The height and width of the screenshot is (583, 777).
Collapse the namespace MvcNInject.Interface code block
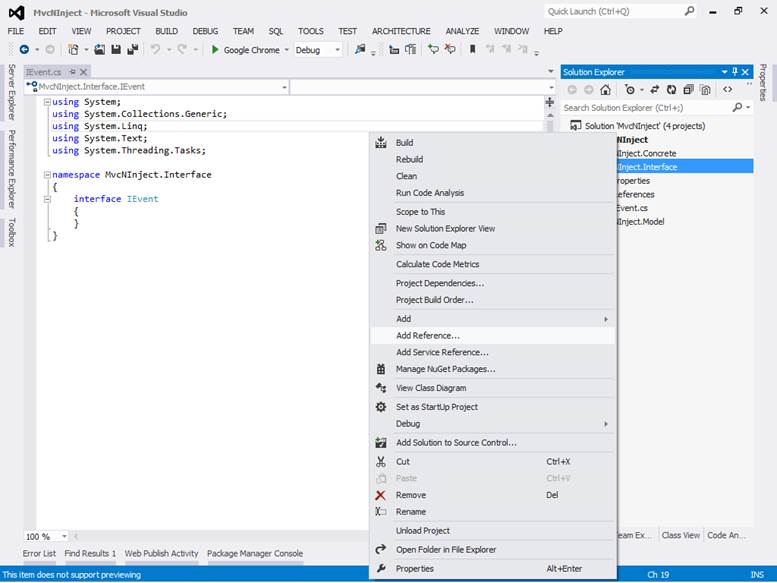point(45,175)
